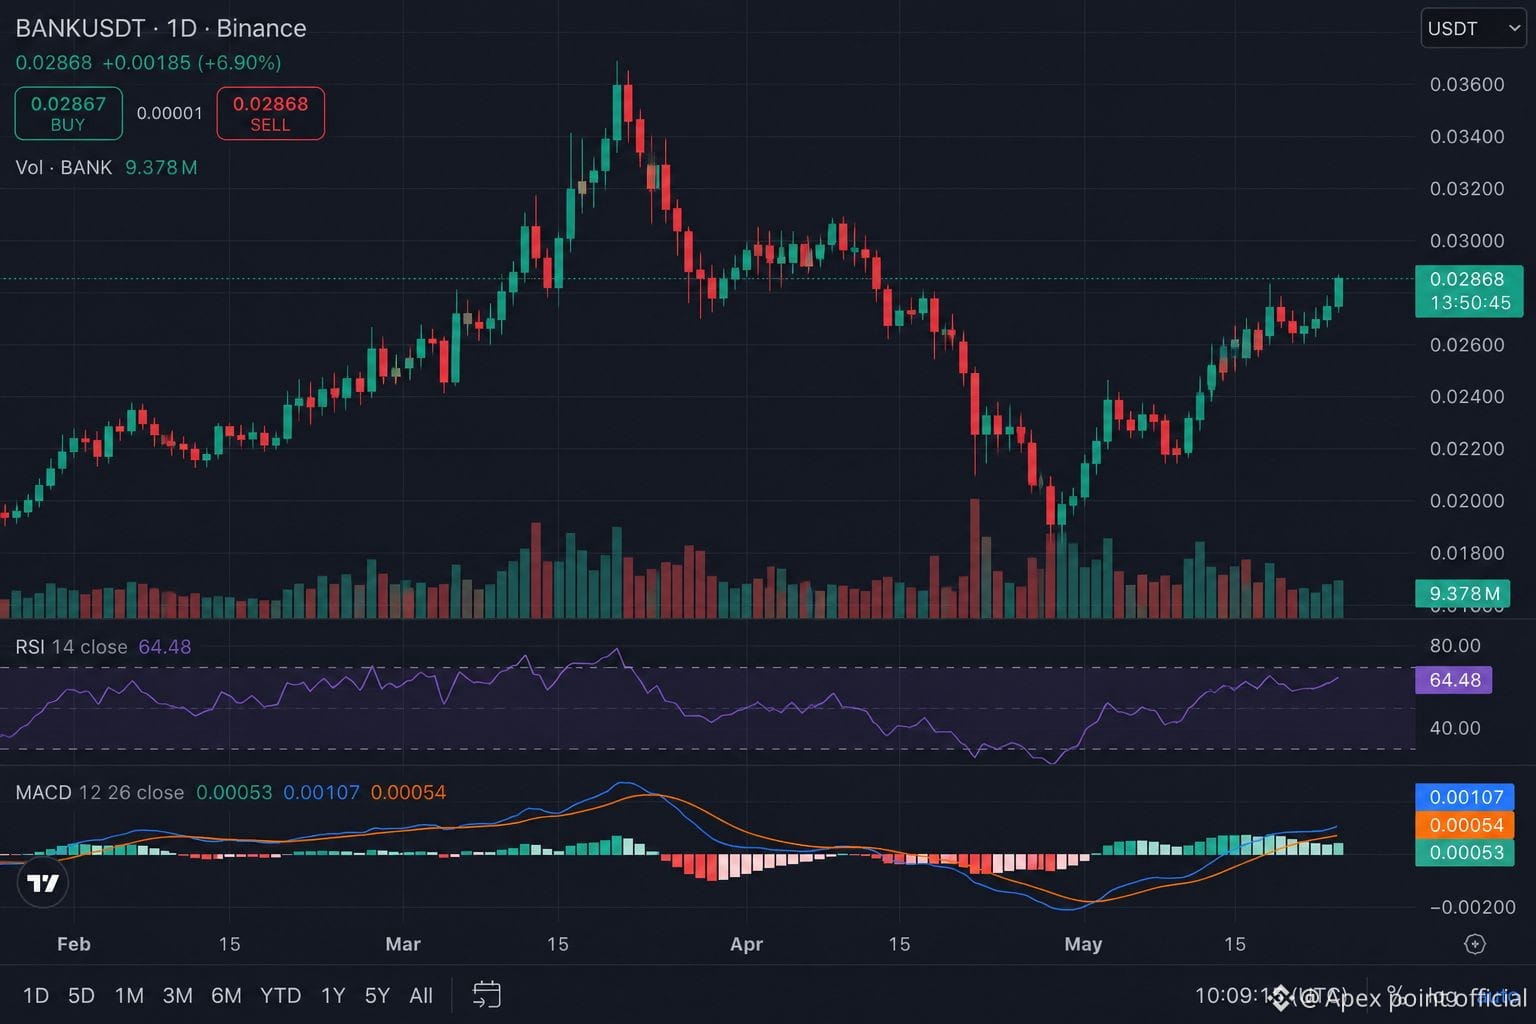Click the BANKUSDT · 1D · Binance symbol title
This screenshot has width=1536, height=1024.
[x=161, y=28]
